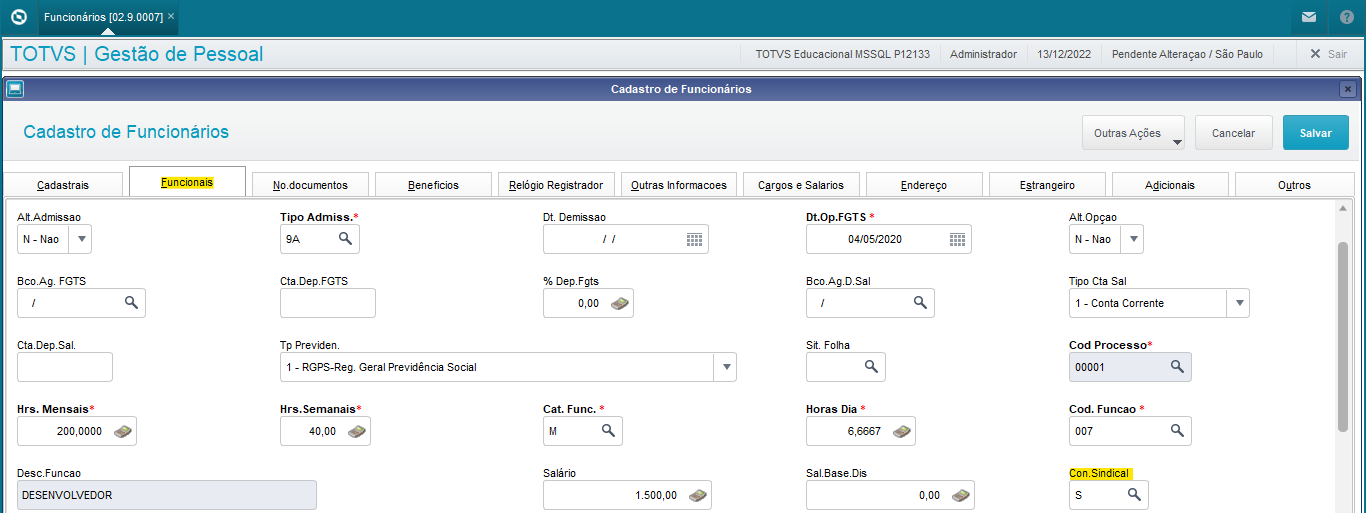Open the help question mark icon
This screenshot has height=513, width=1366.
point(1347,17)
